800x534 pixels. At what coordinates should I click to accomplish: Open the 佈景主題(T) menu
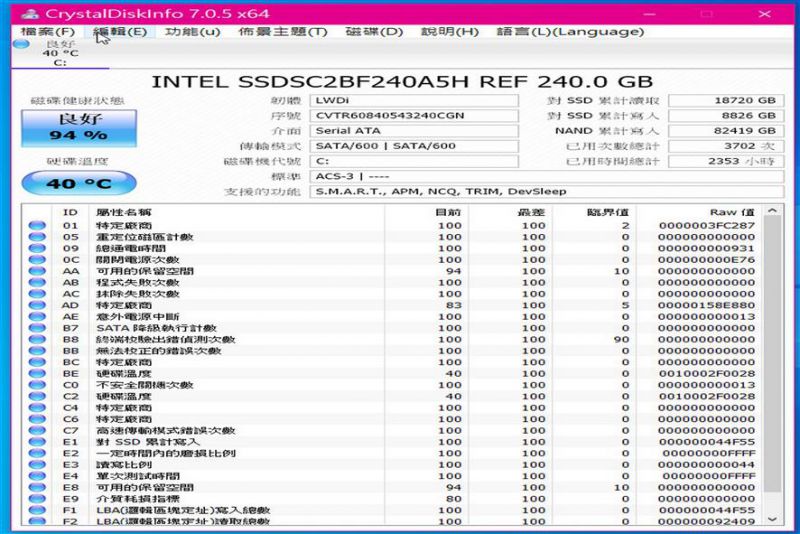[283, 32]
